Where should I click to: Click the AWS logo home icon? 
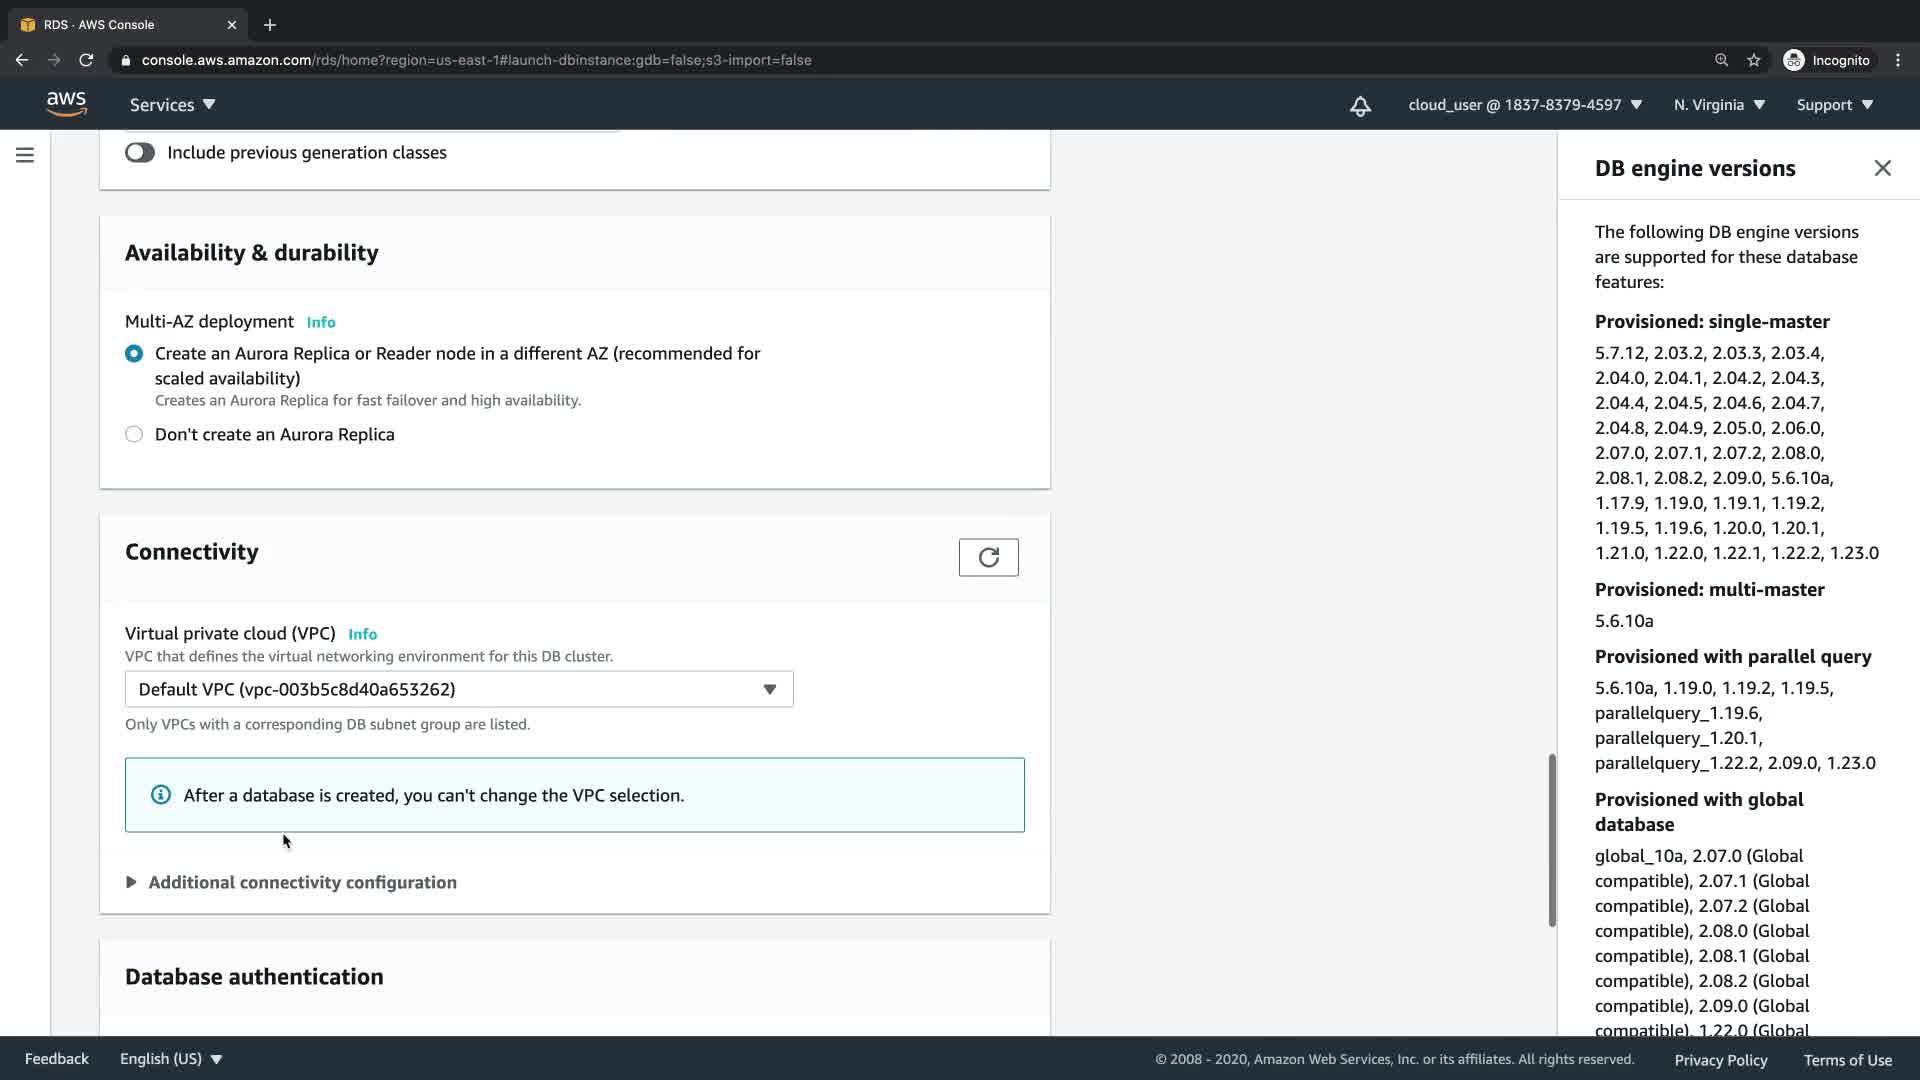click(x=66, y=104)
